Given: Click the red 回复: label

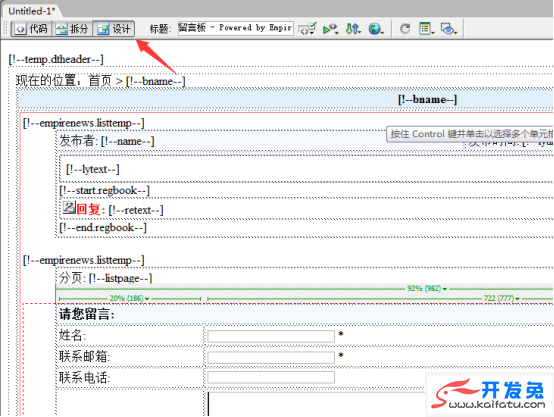Looking at the screenshot, I should (x=91, y=210).
